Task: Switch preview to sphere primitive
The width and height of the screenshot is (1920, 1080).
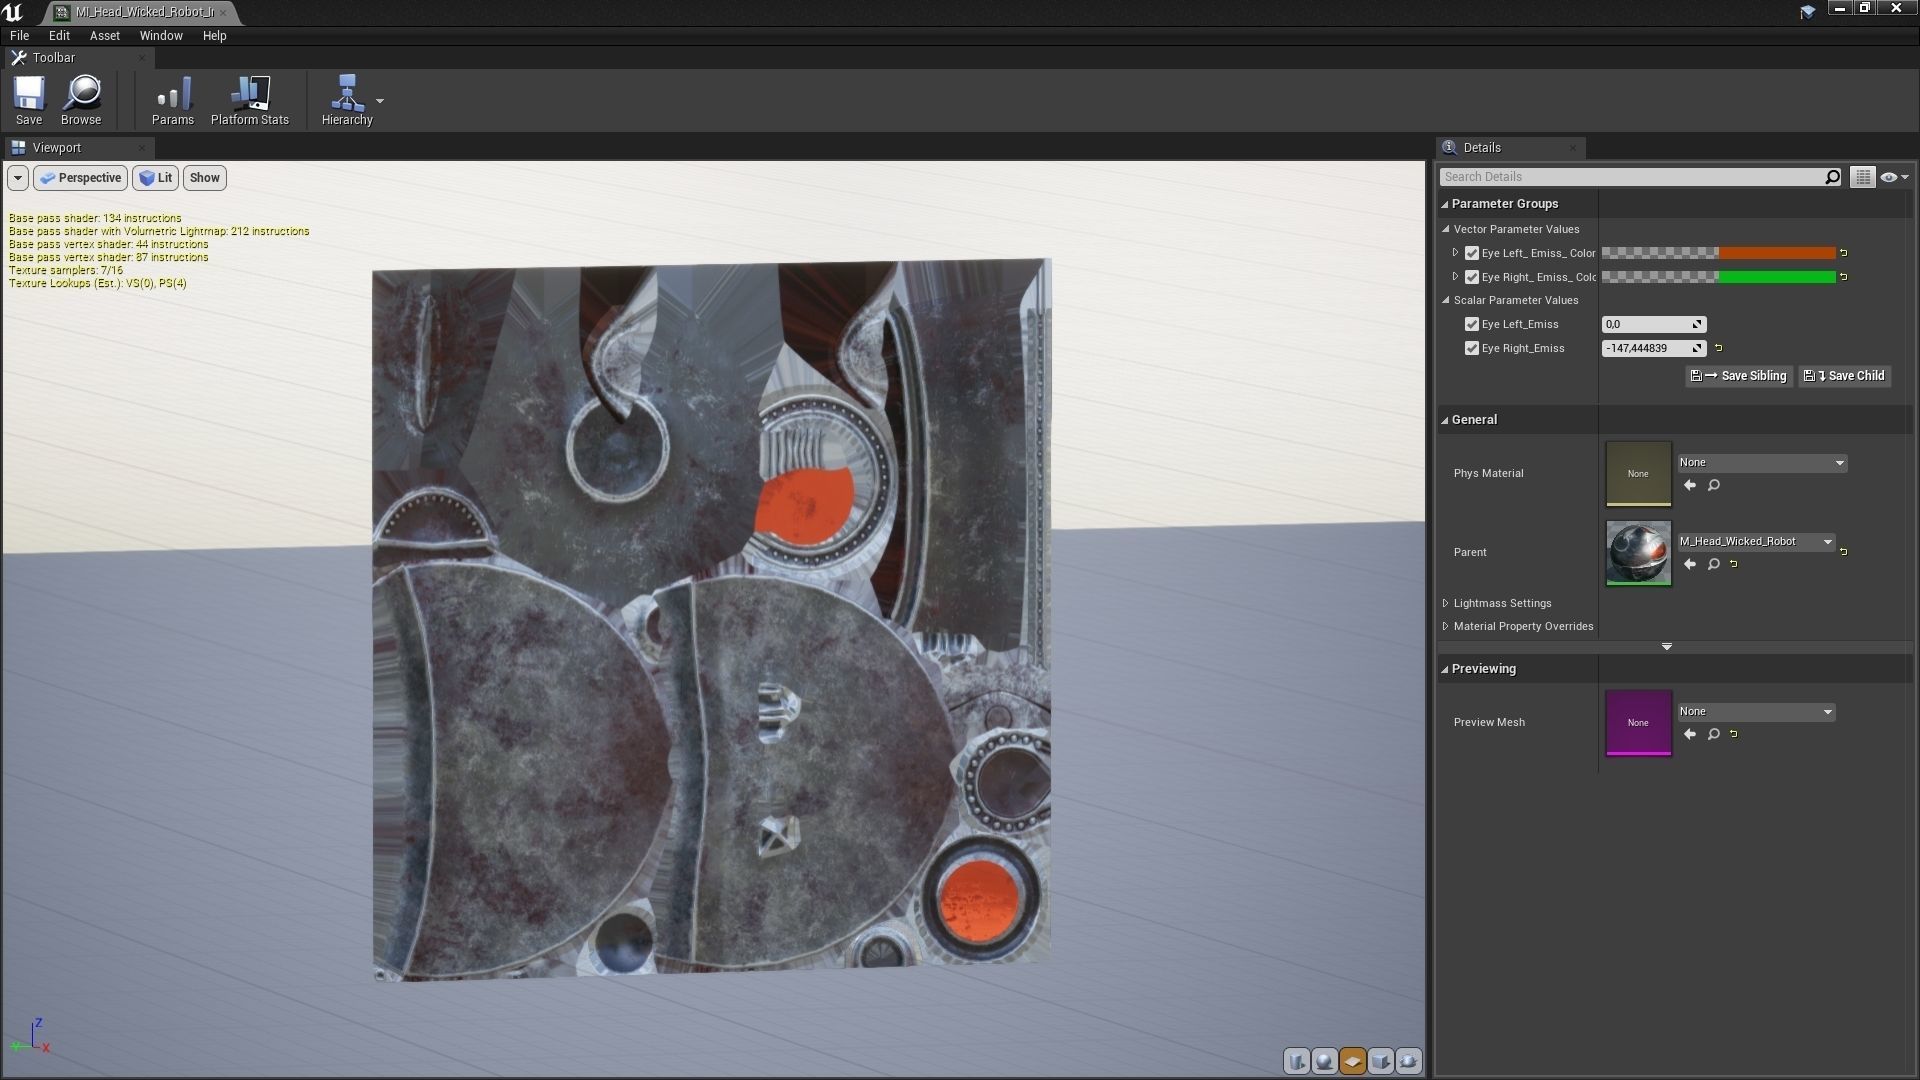Action: pos(1325,1061)
